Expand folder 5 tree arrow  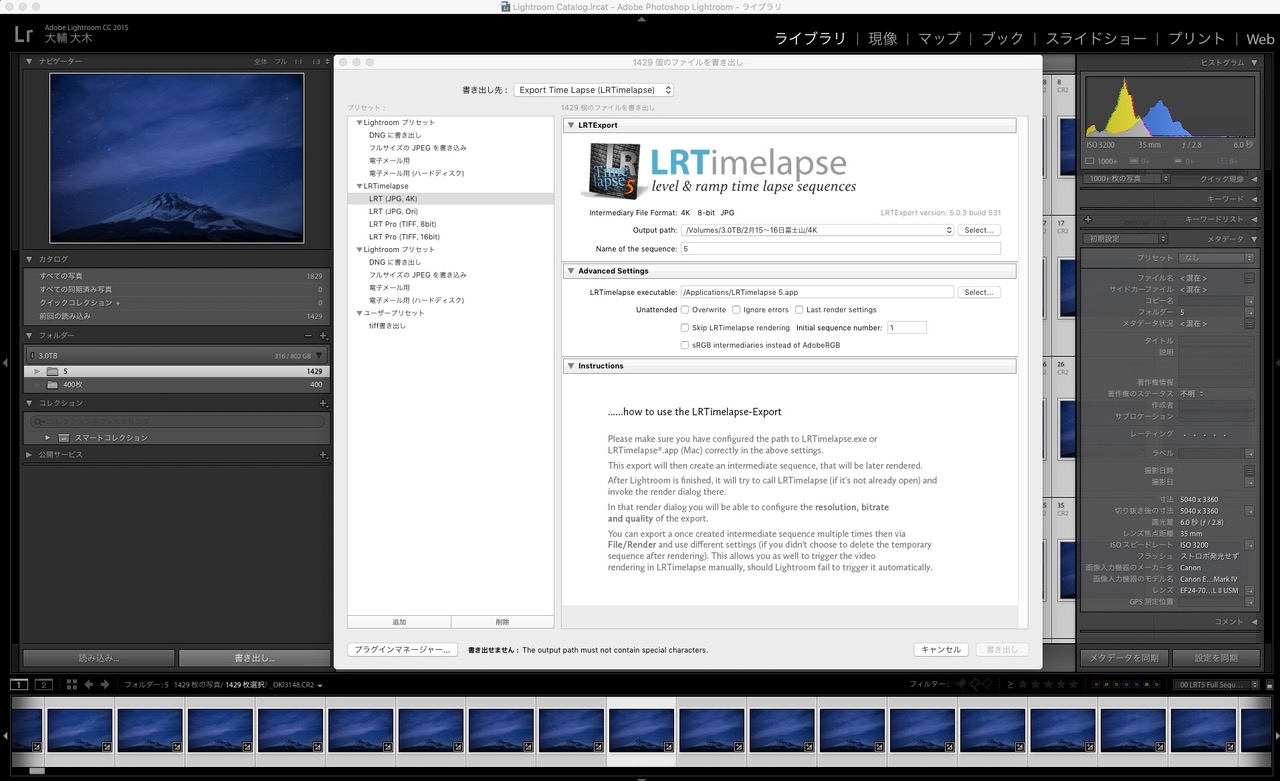click(38, 371)
